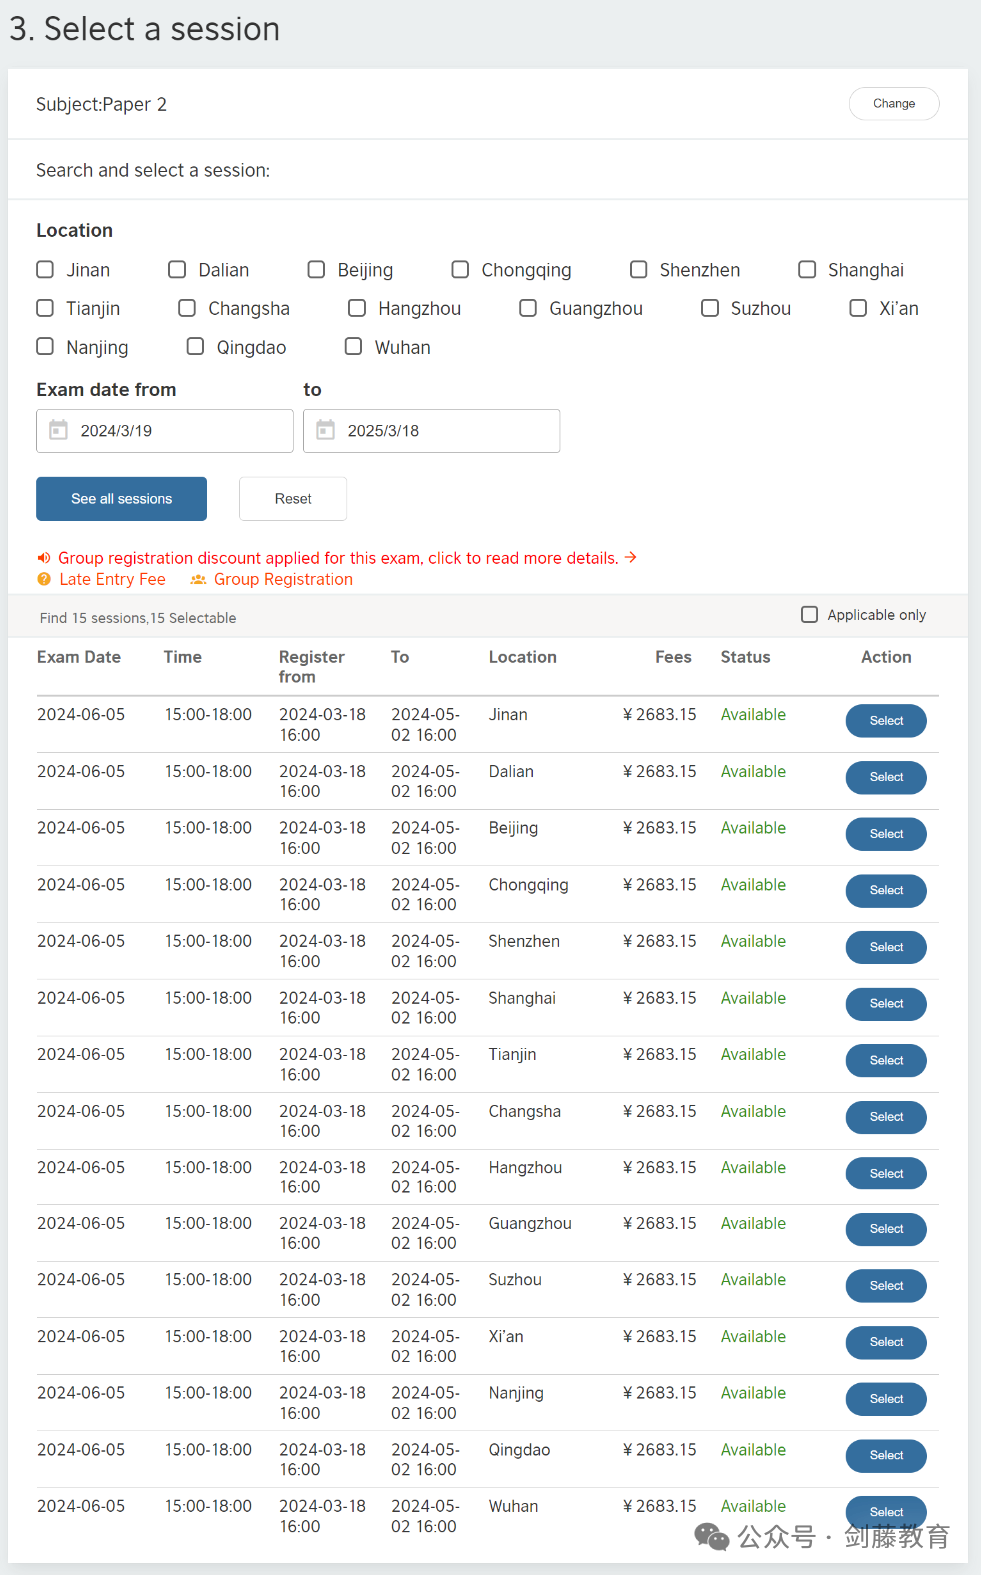The image size is (981, 1575).
Task: Reset the search filters
Action: 293,499
